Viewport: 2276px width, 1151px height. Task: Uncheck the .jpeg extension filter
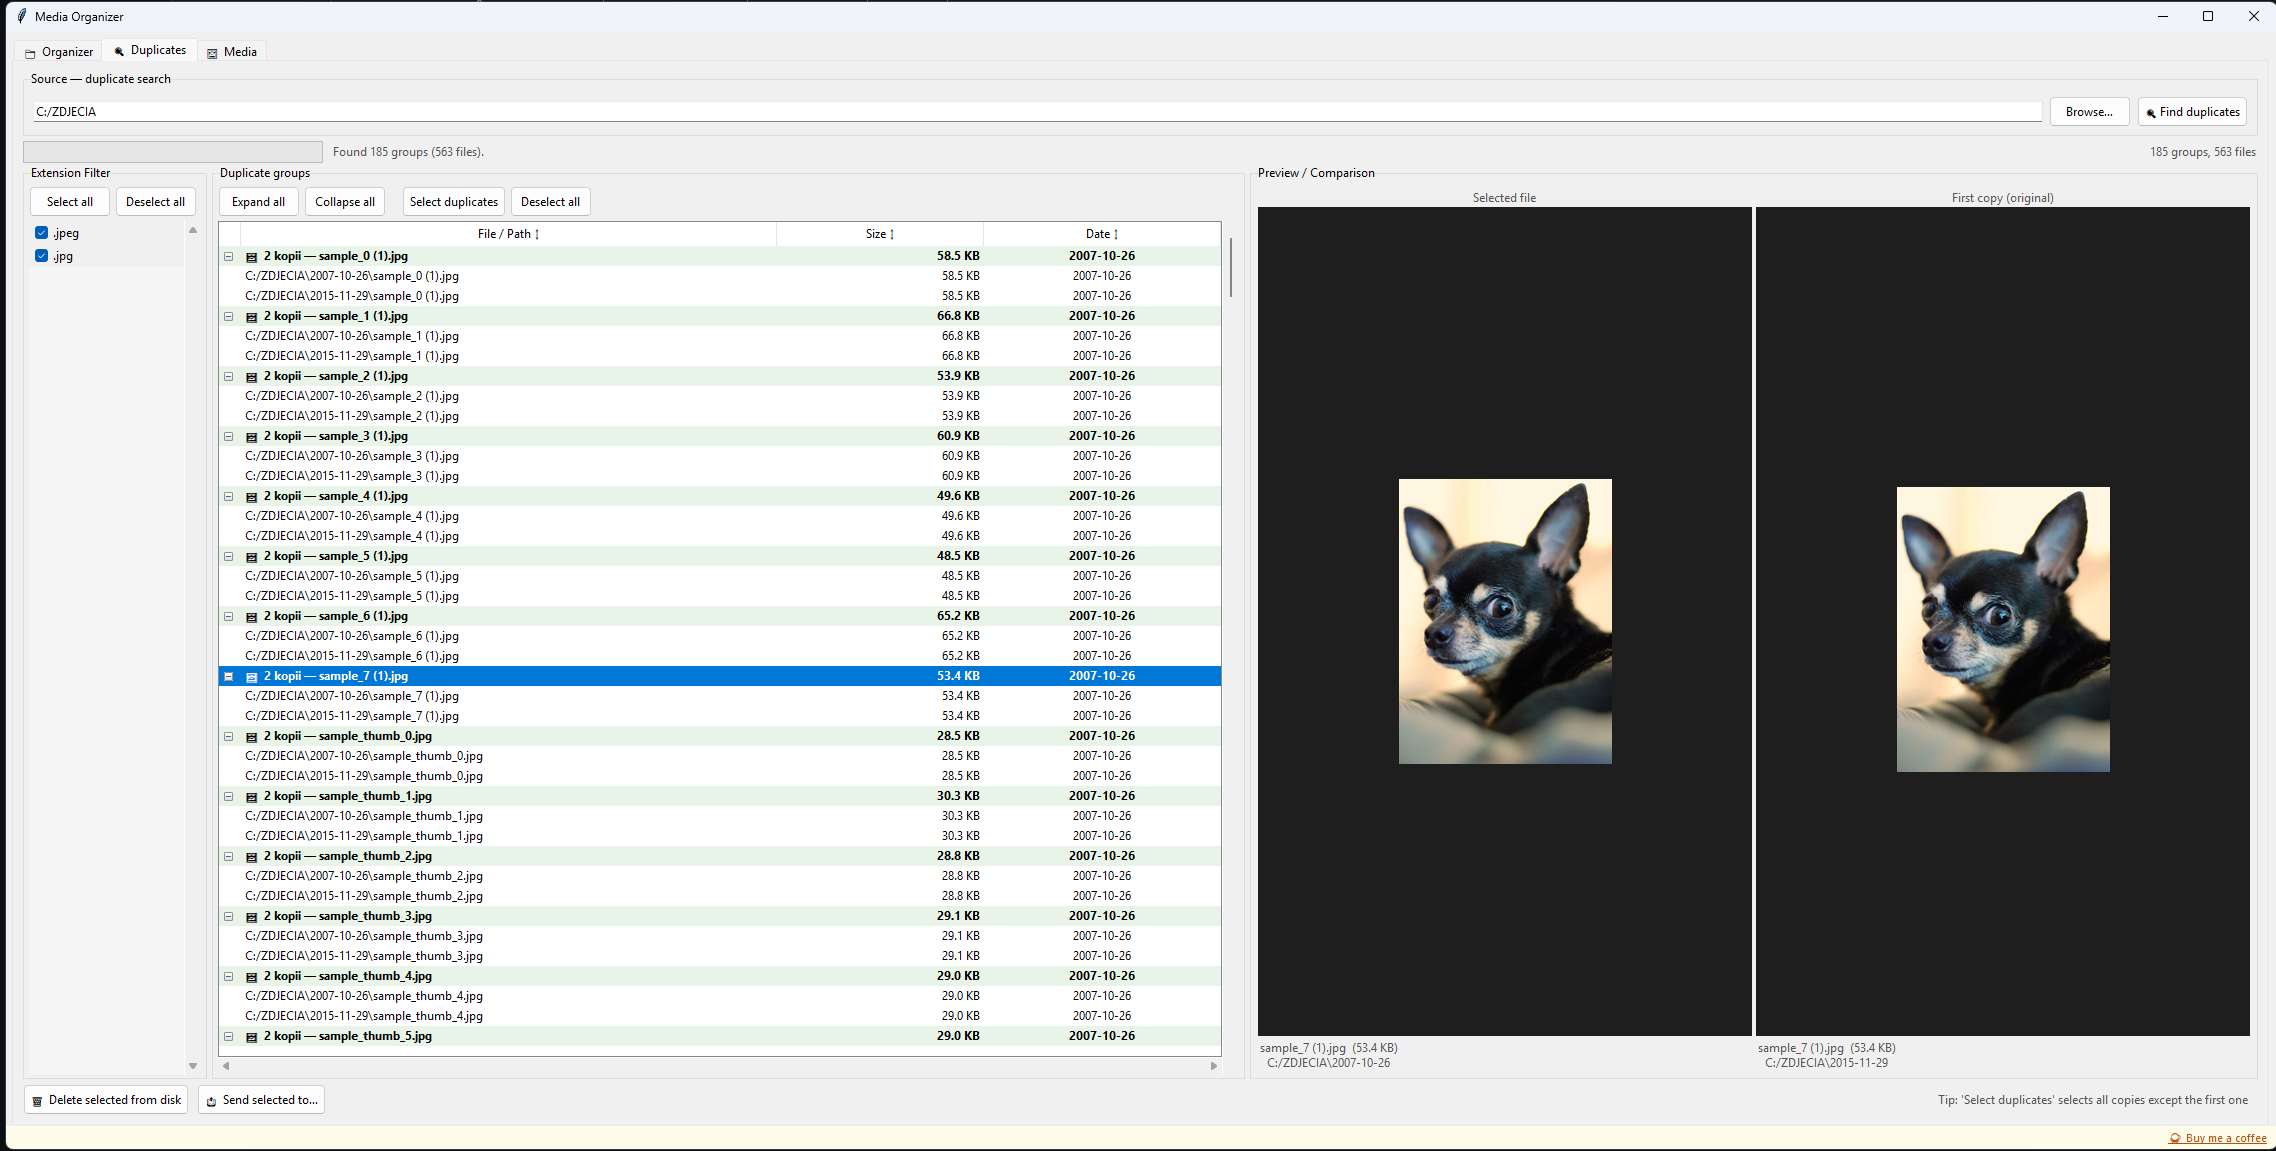click(42, 233)
